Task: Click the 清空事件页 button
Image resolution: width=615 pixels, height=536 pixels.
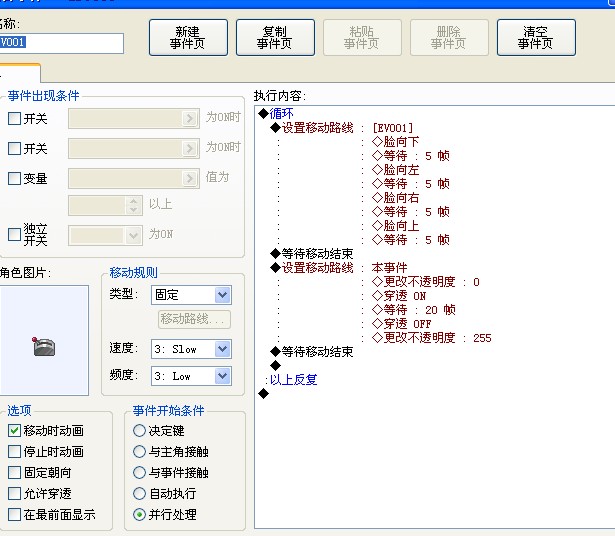Action: (x=536, y=38)
